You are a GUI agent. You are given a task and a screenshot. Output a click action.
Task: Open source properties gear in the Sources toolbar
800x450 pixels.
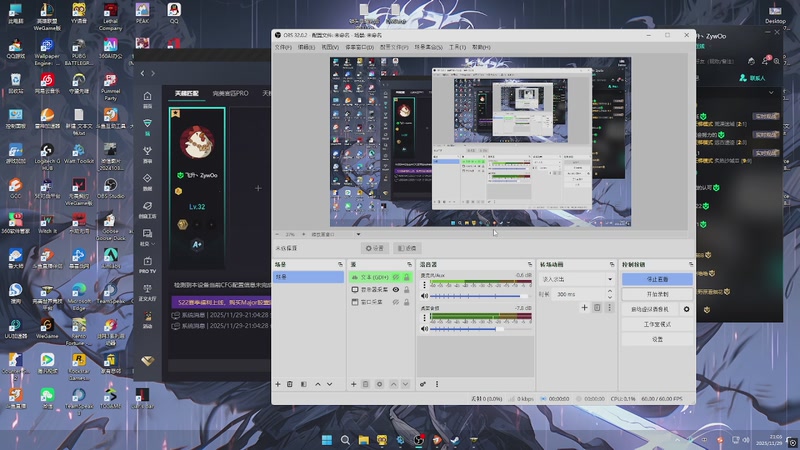click(x=379, y=384)
